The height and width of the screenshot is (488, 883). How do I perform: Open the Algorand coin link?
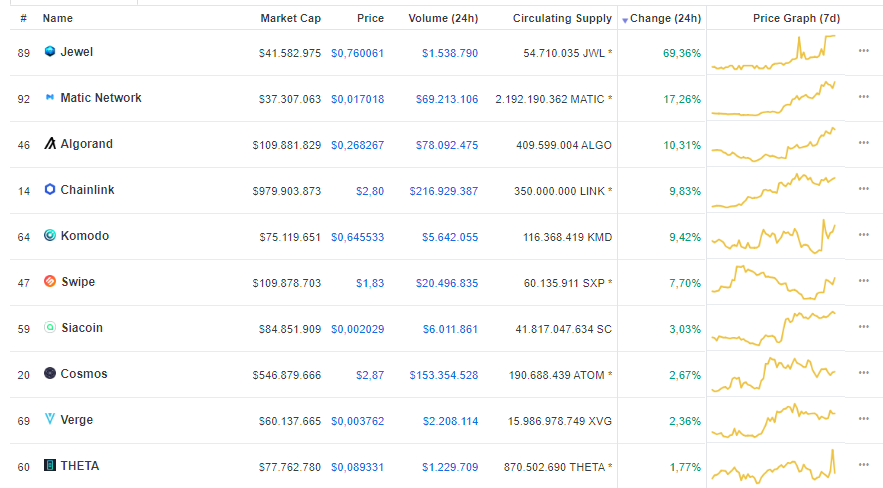86,144
